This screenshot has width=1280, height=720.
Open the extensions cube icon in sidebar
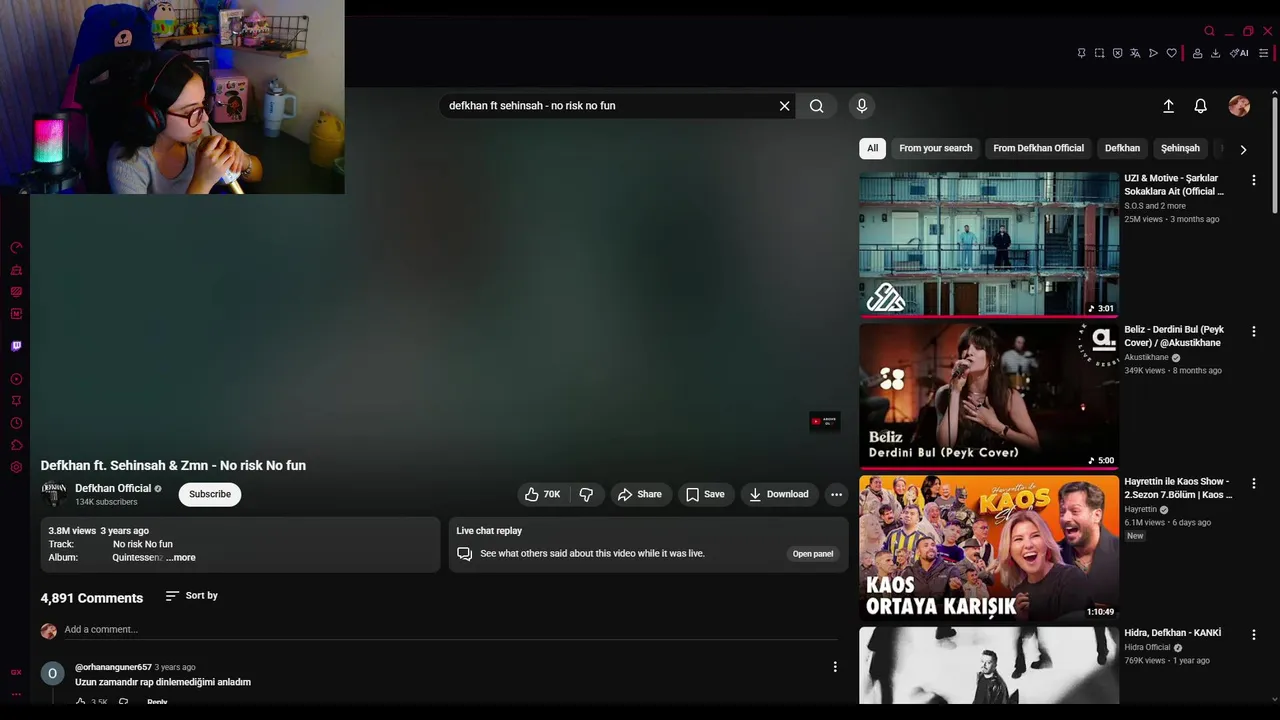point(16,445)
